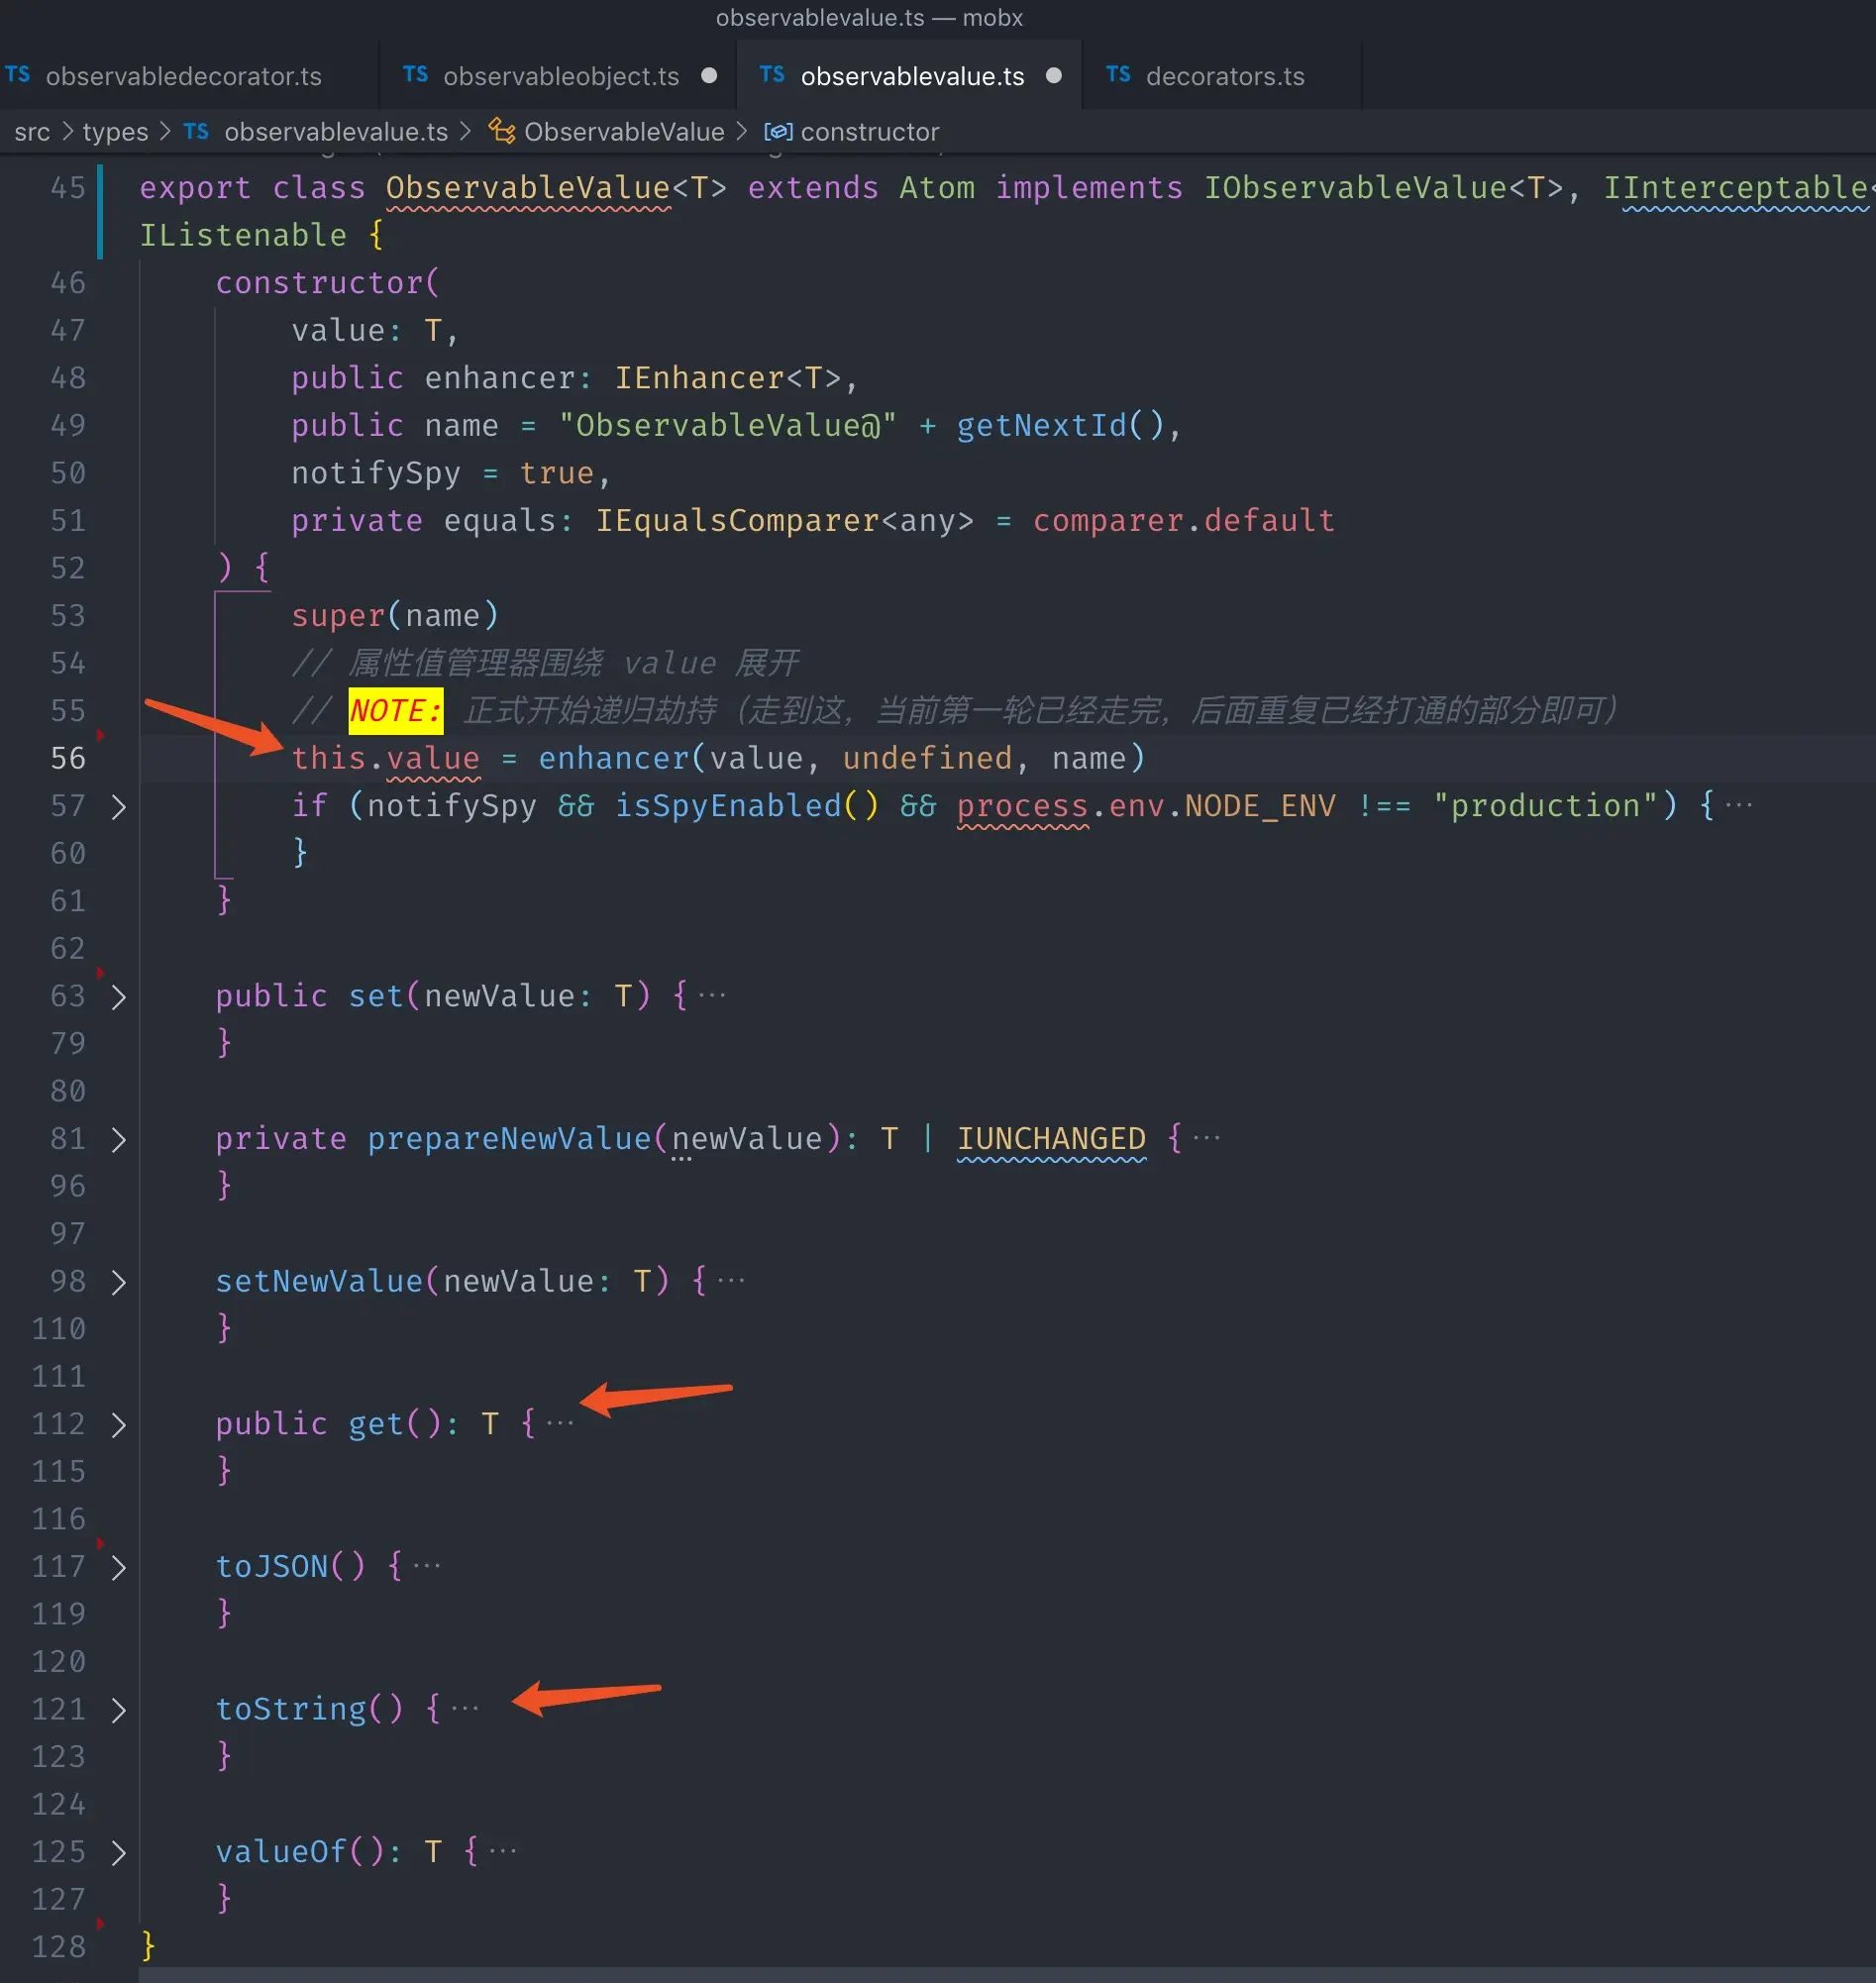Screen dimensions: 1876x1983
Task: Click the observablevalue.ts breadcrumb file icon
Action: click(x=196, y=131)
